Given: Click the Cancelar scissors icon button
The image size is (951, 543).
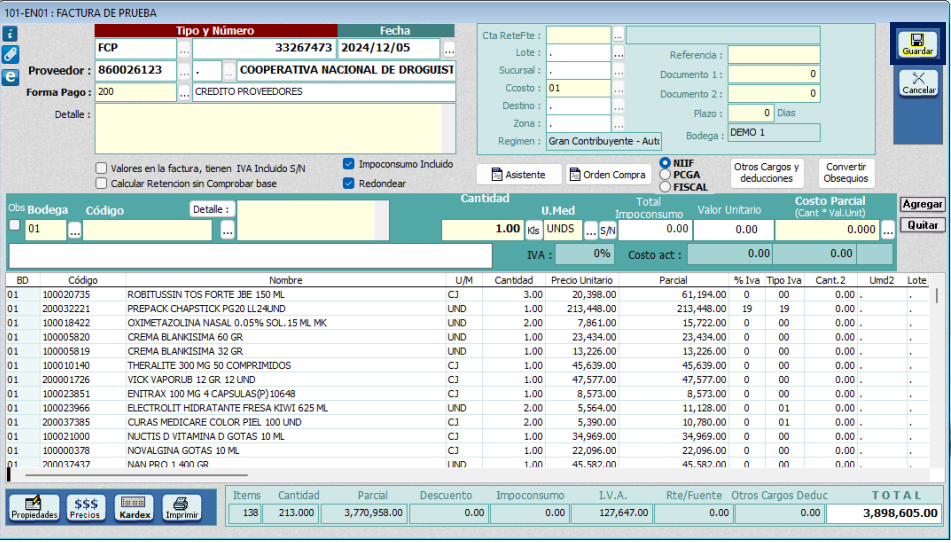Looking at the screenshot, I should point(918,83).
